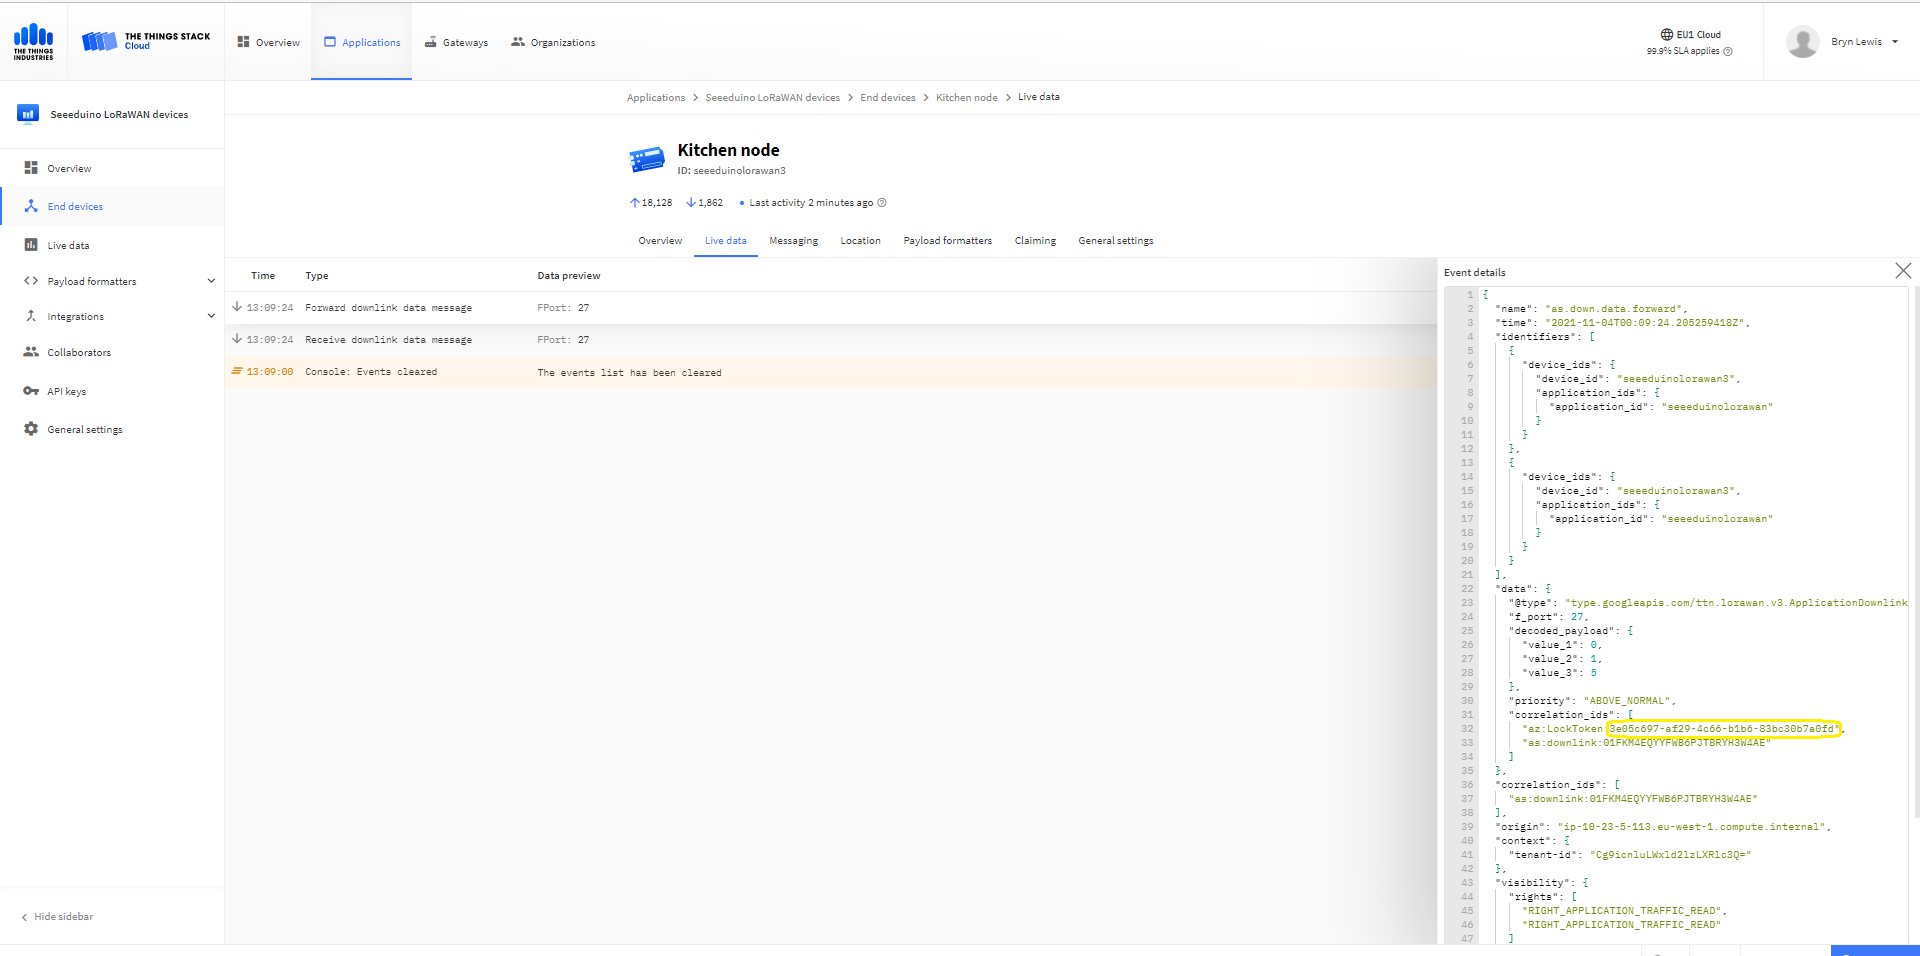The width and height of the screenshot is (1920, 956).
Task: Click the Collaborators people icon
Action: pos(31,352)
